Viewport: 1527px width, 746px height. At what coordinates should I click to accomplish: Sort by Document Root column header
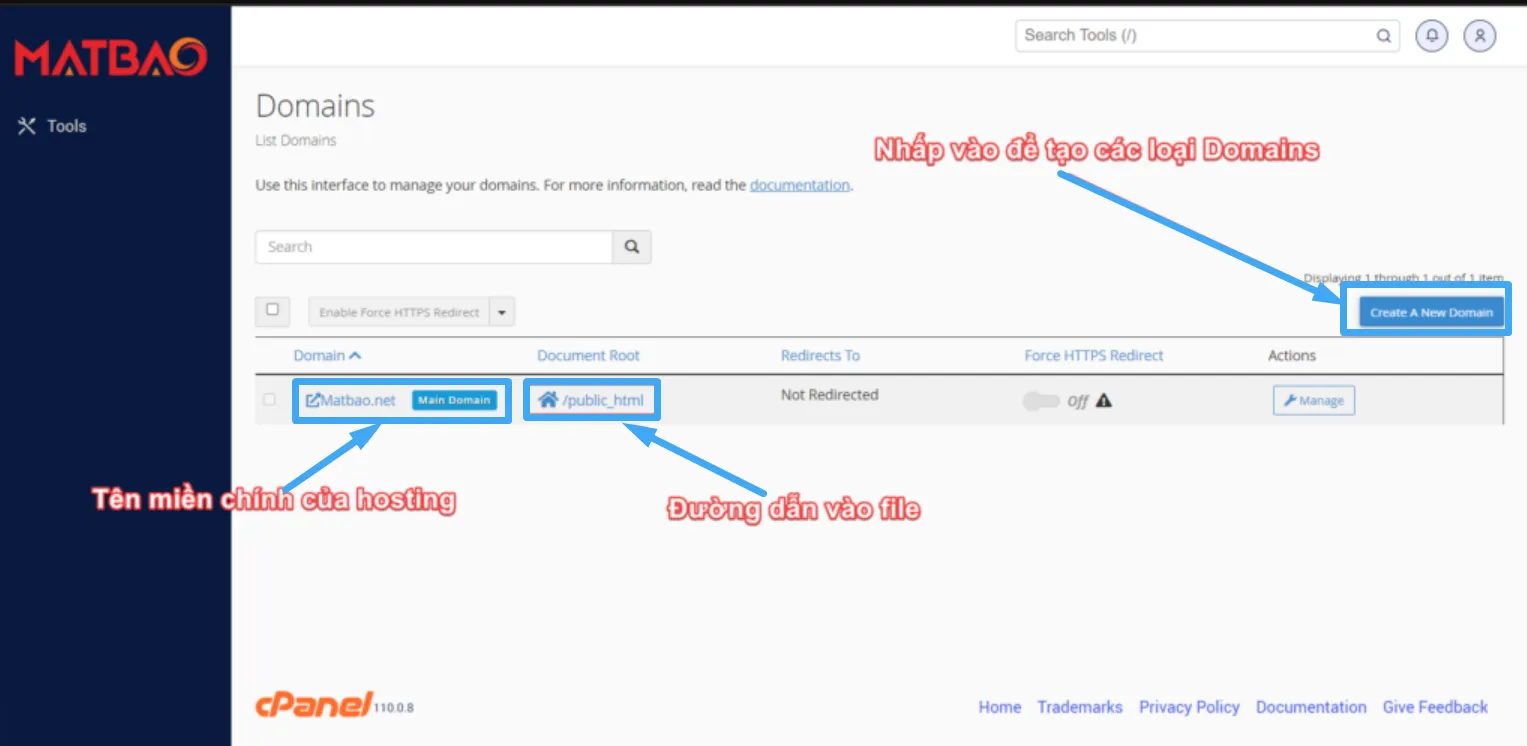pyautogui.click(x=588, y=355)
